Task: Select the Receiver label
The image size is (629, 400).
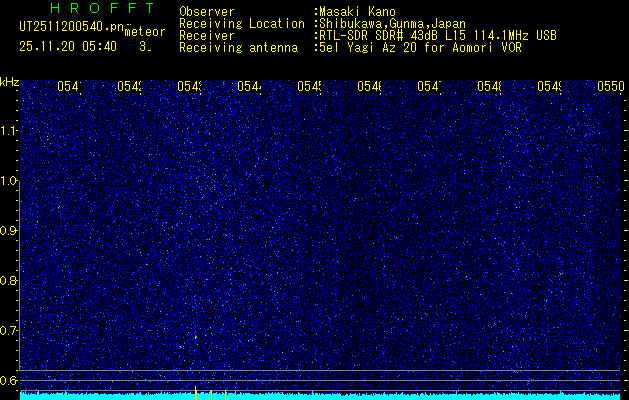Action: (x=207, y=36)
